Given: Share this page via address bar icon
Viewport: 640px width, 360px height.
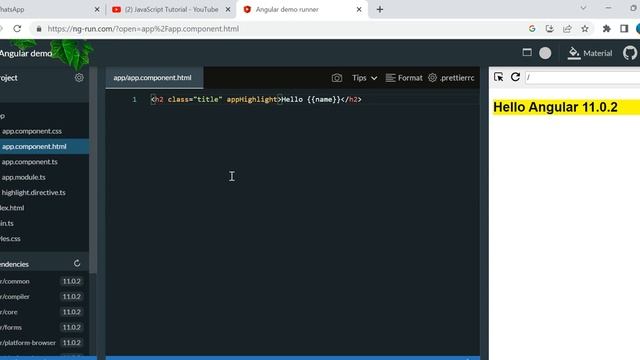Looking at the screenshot, I should pyautogui.click(x=567, y=29).
